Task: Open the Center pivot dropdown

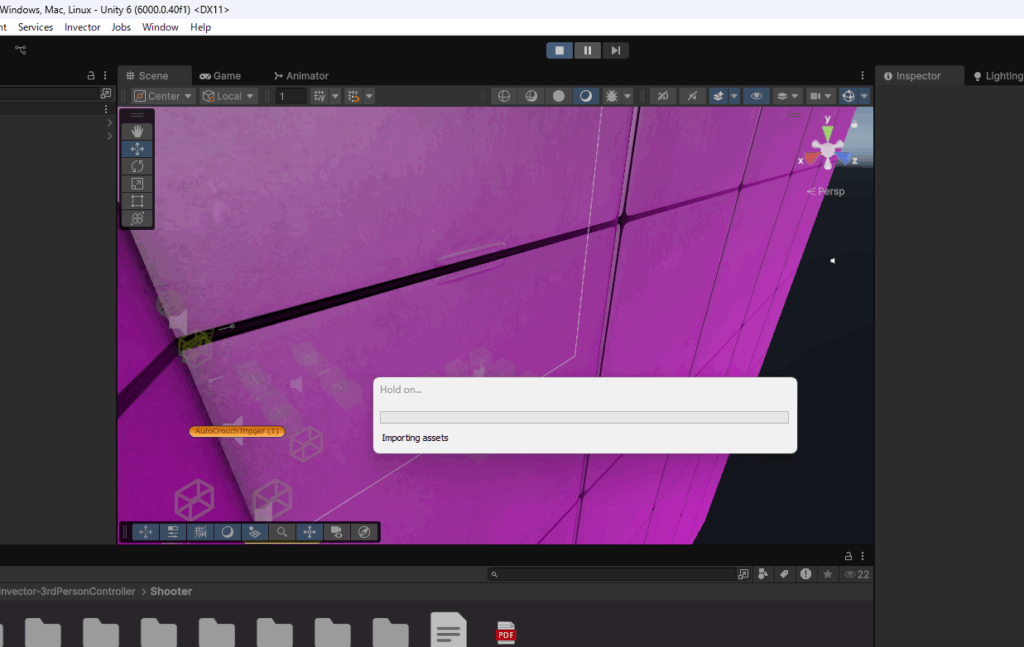Action: pos(163,96)
